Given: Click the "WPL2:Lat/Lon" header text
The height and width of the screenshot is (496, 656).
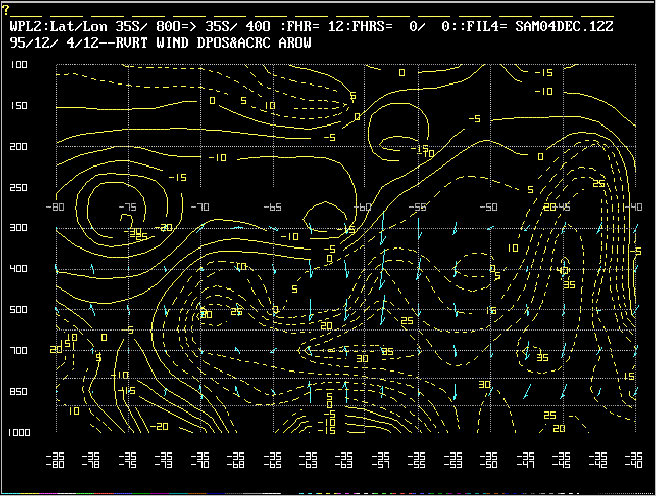Looking at the screenshot, I should 59,26.
